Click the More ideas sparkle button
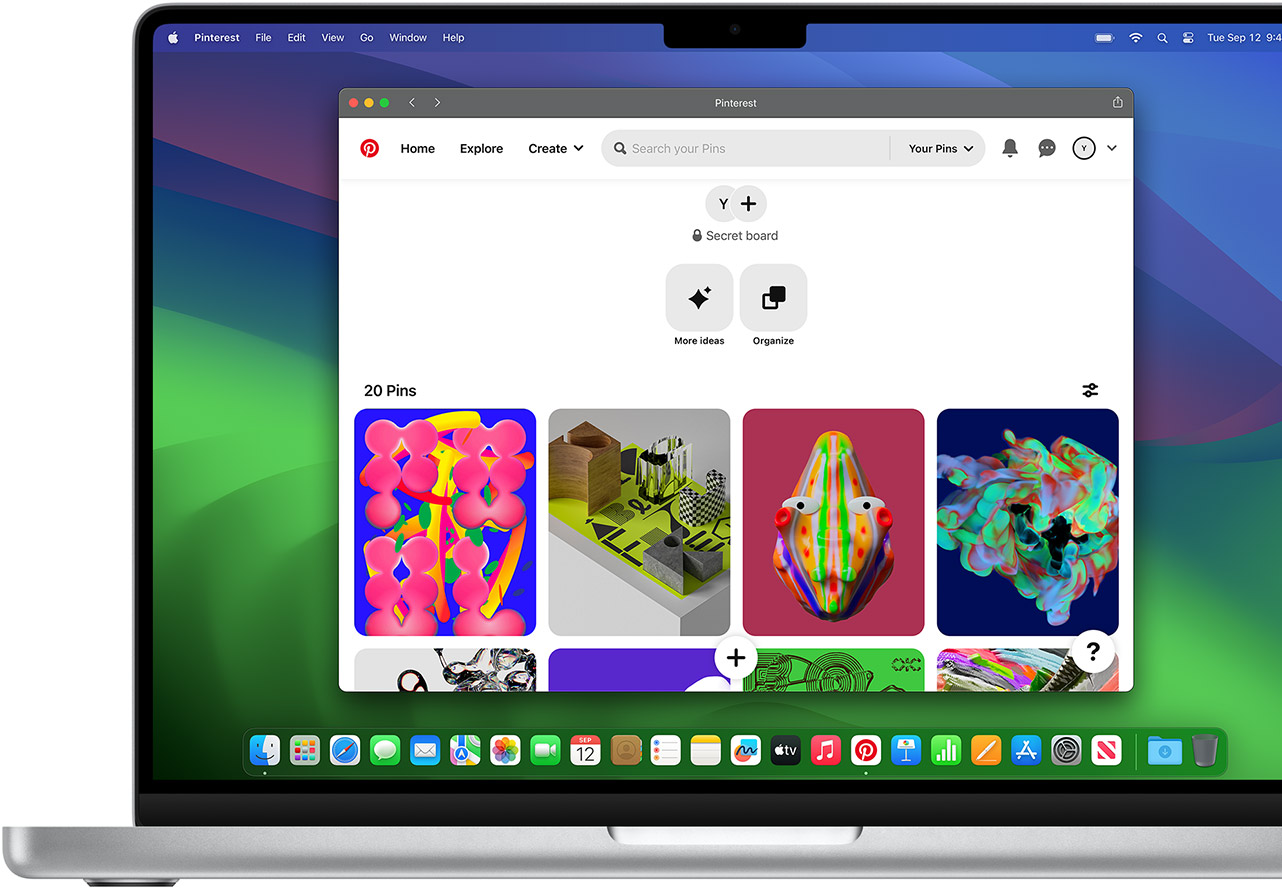This screenshot has width=1282, height=890. (699, 298)
